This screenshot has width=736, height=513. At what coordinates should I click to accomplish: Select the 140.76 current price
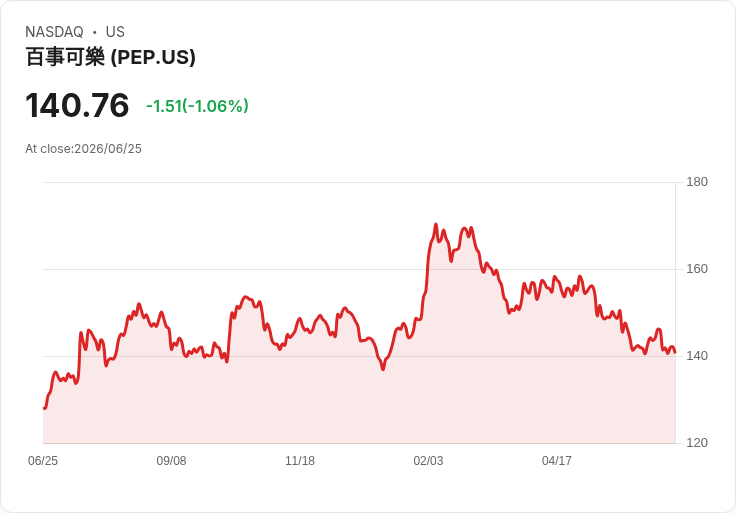[x=77, y=105]
